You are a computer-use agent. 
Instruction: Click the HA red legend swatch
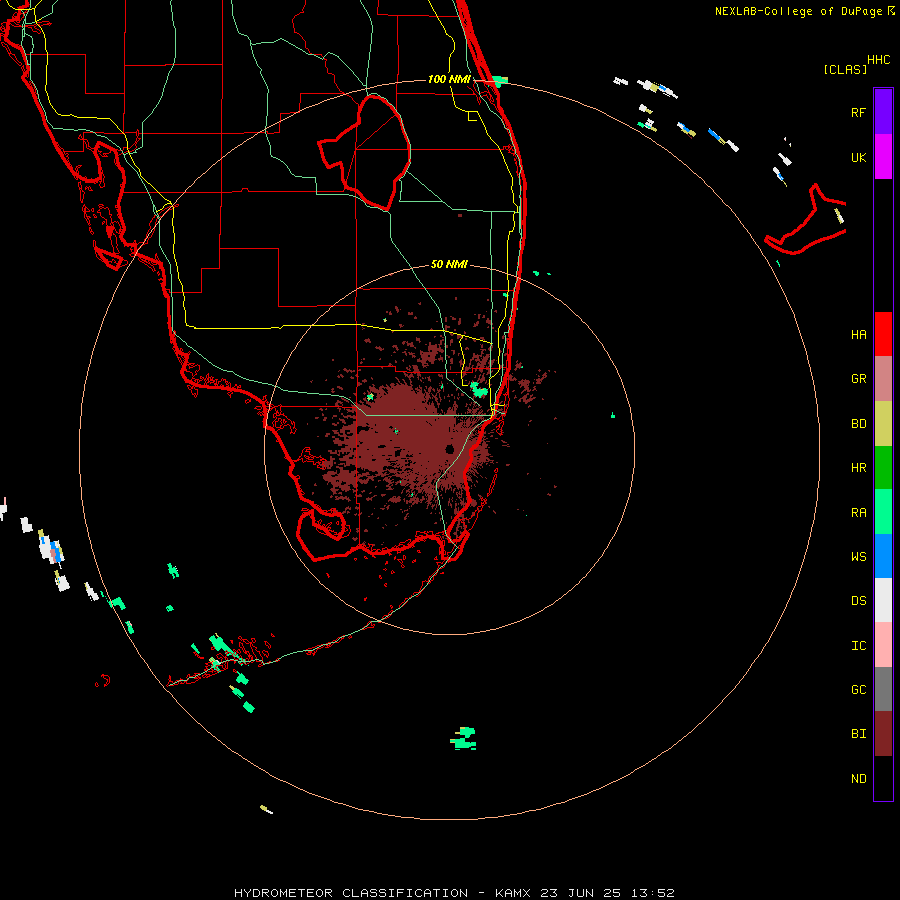(883, 334)
